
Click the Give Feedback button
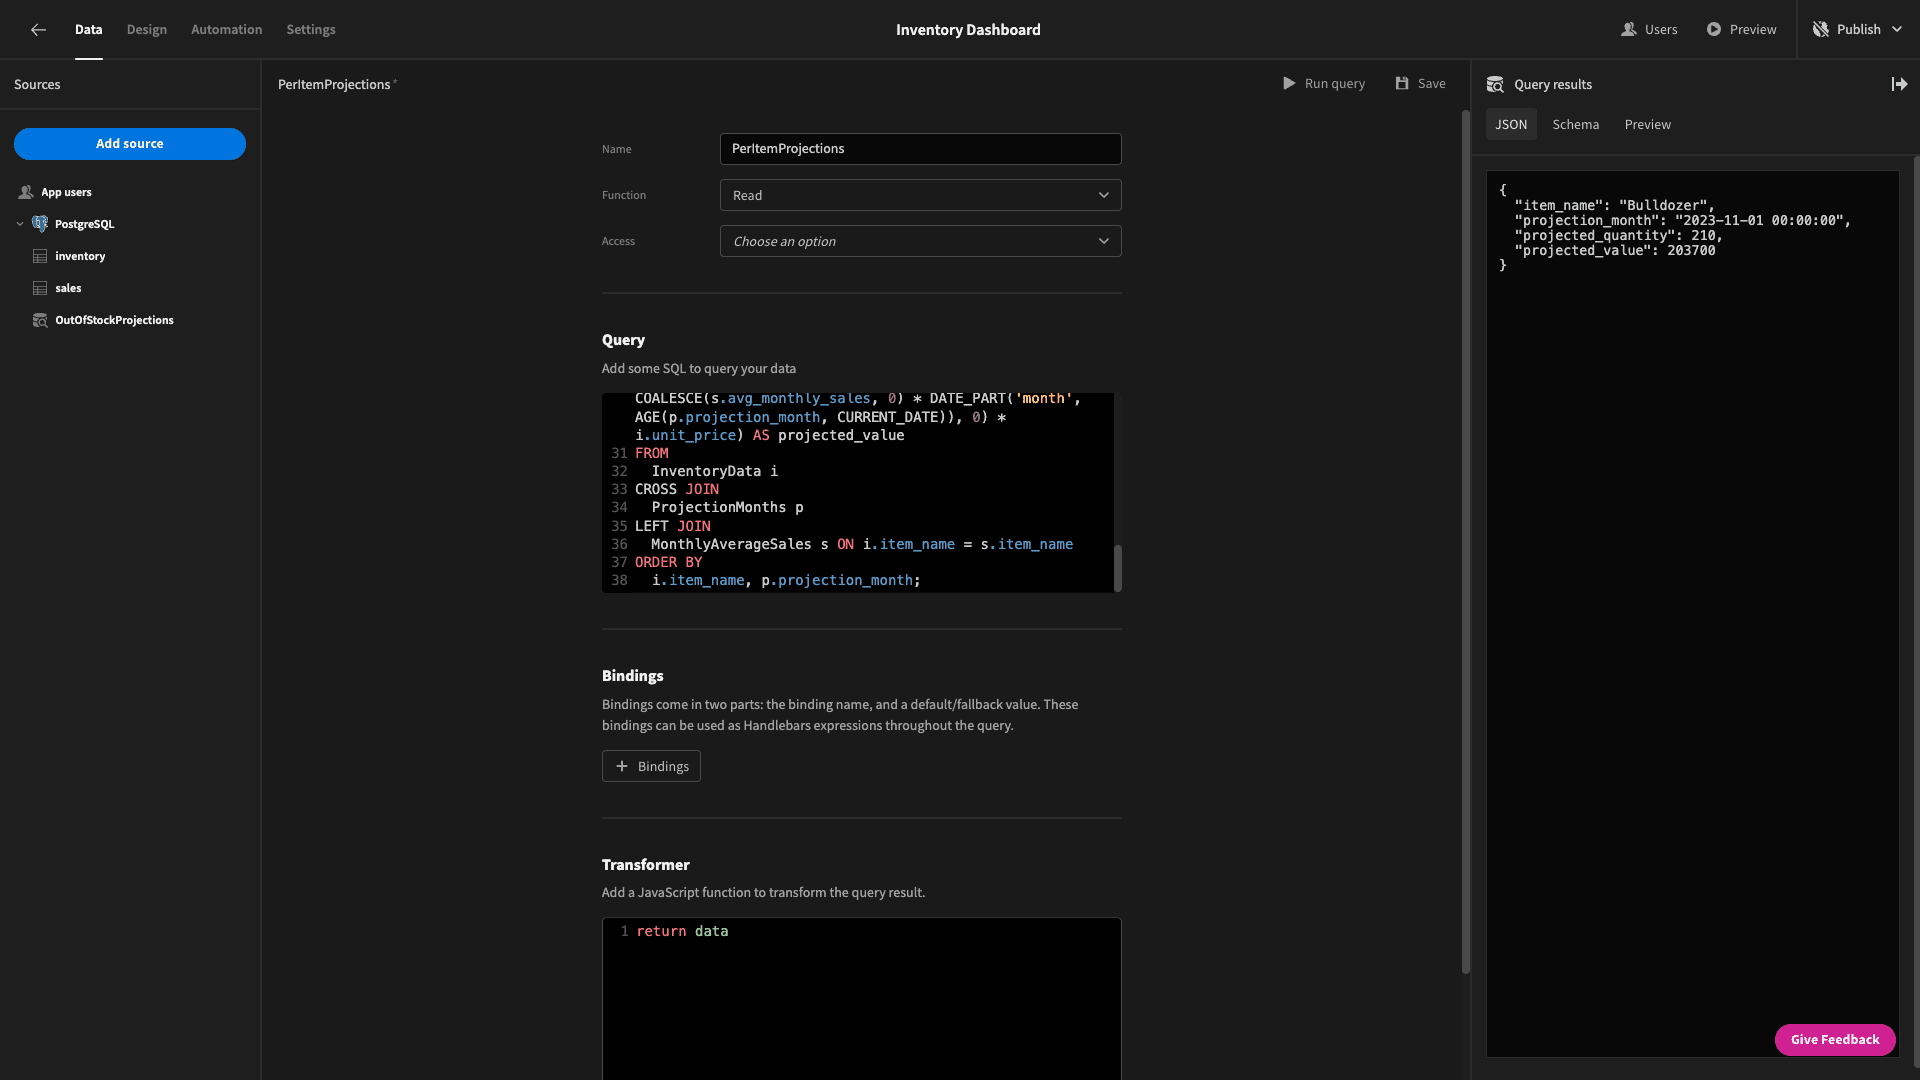click(1835, 1040)
